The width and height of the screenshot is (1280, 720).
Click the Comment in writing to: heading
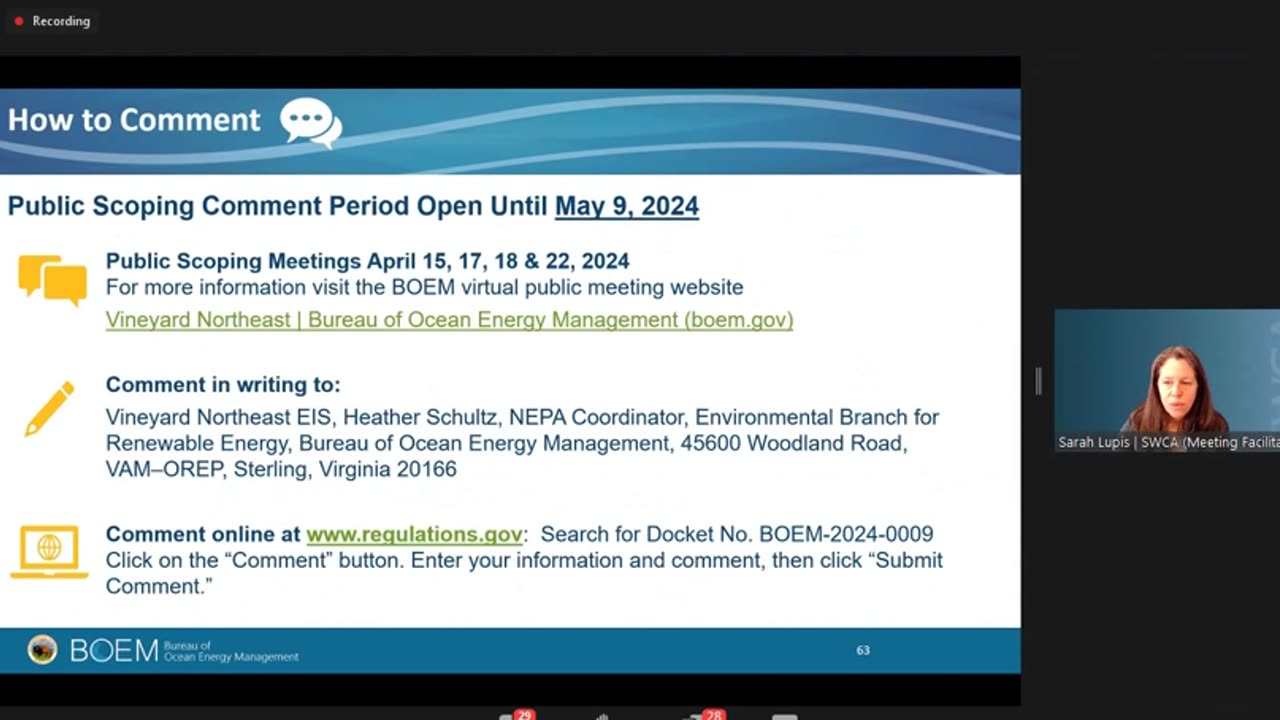coord(223,385)
